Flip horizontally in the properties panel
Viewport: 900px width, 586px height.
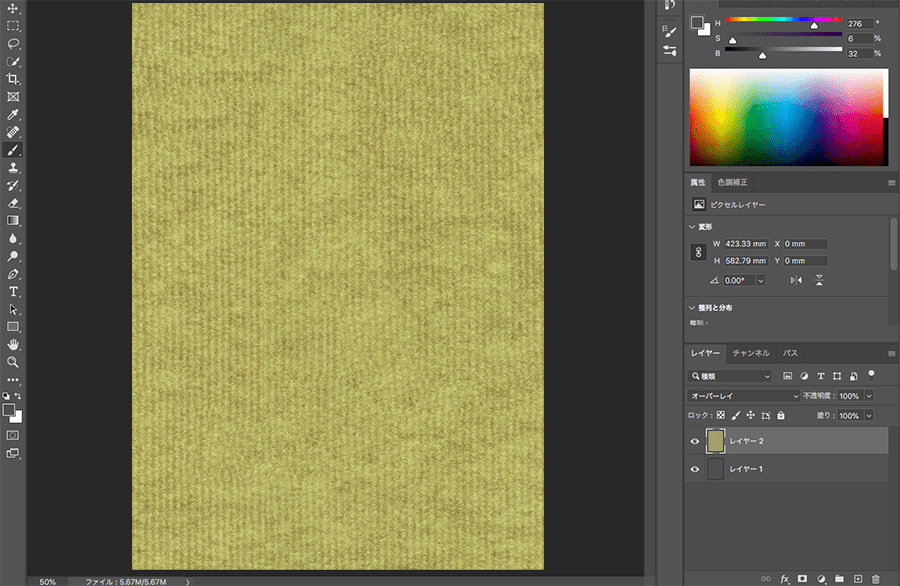point(796,281)
